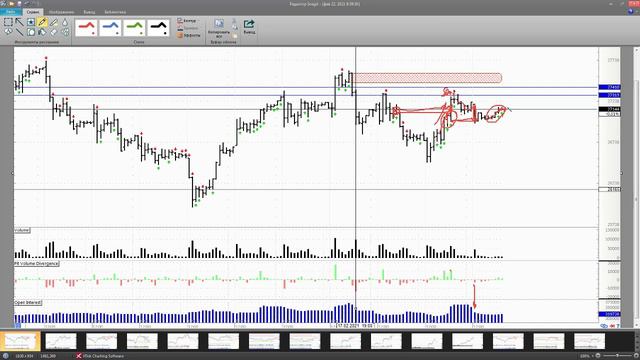Switch to the Сервис ribbon tab
Screen dimensions: 640x360
coord(33,12)
